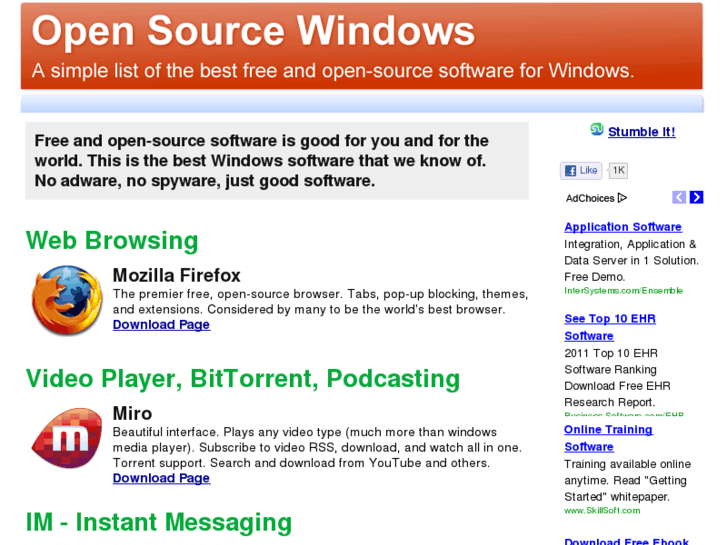Viewport: 727px width, 545px height.
Task: Go to previous ad with left arrow
Action: tap(679, 197)
